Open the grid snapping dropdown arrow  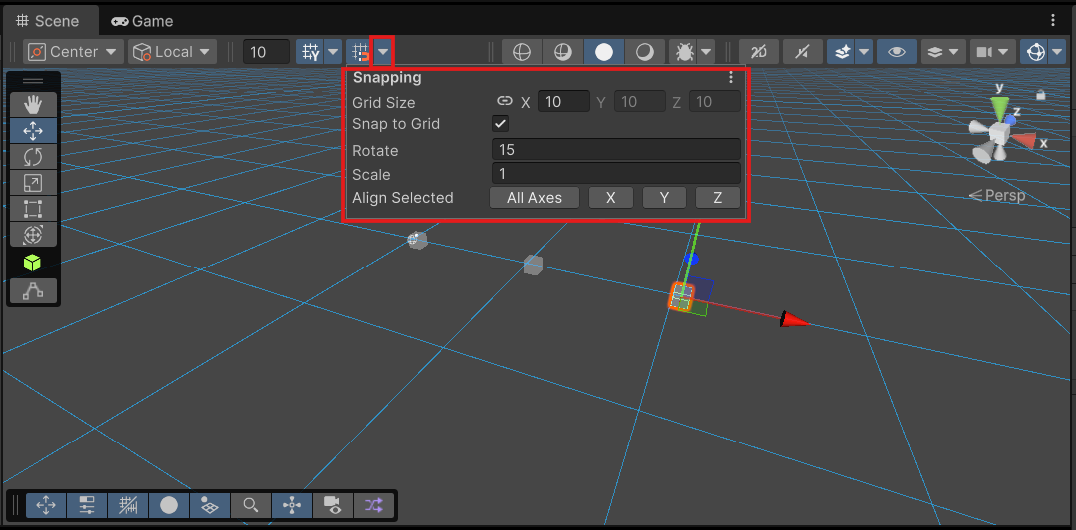(384, 52)
